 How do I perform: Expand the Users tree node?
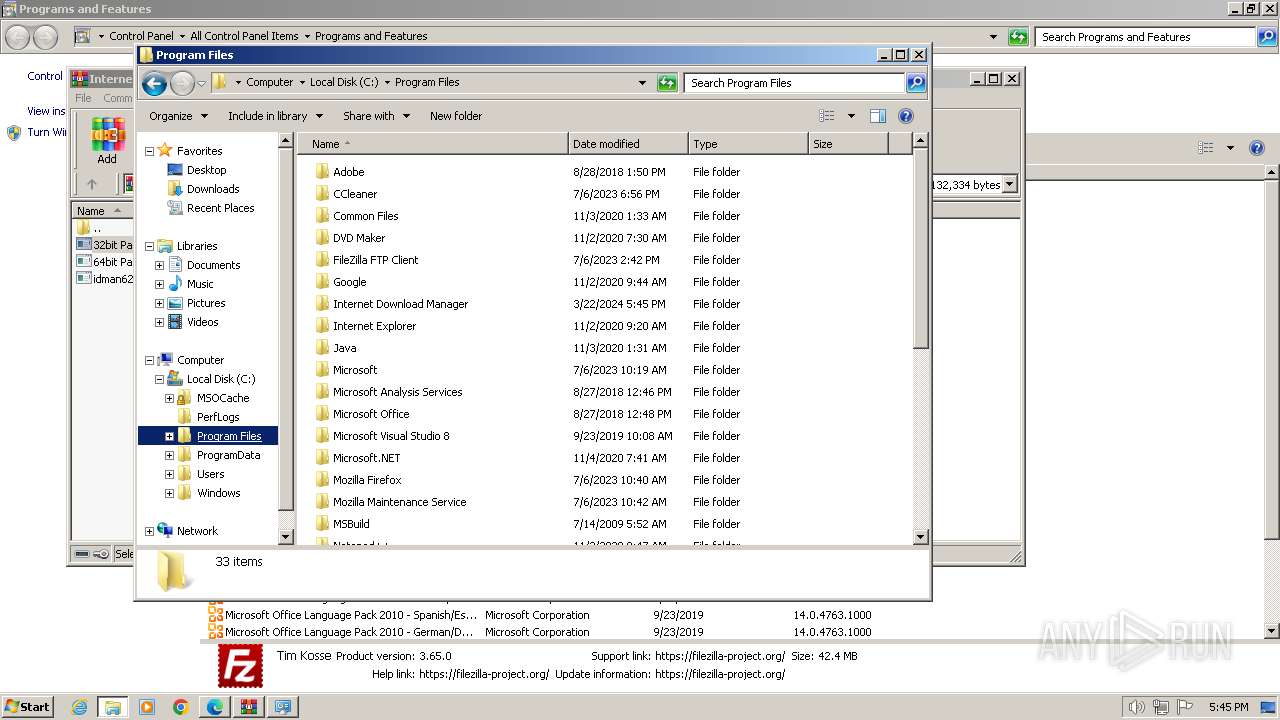click(170, 474)
